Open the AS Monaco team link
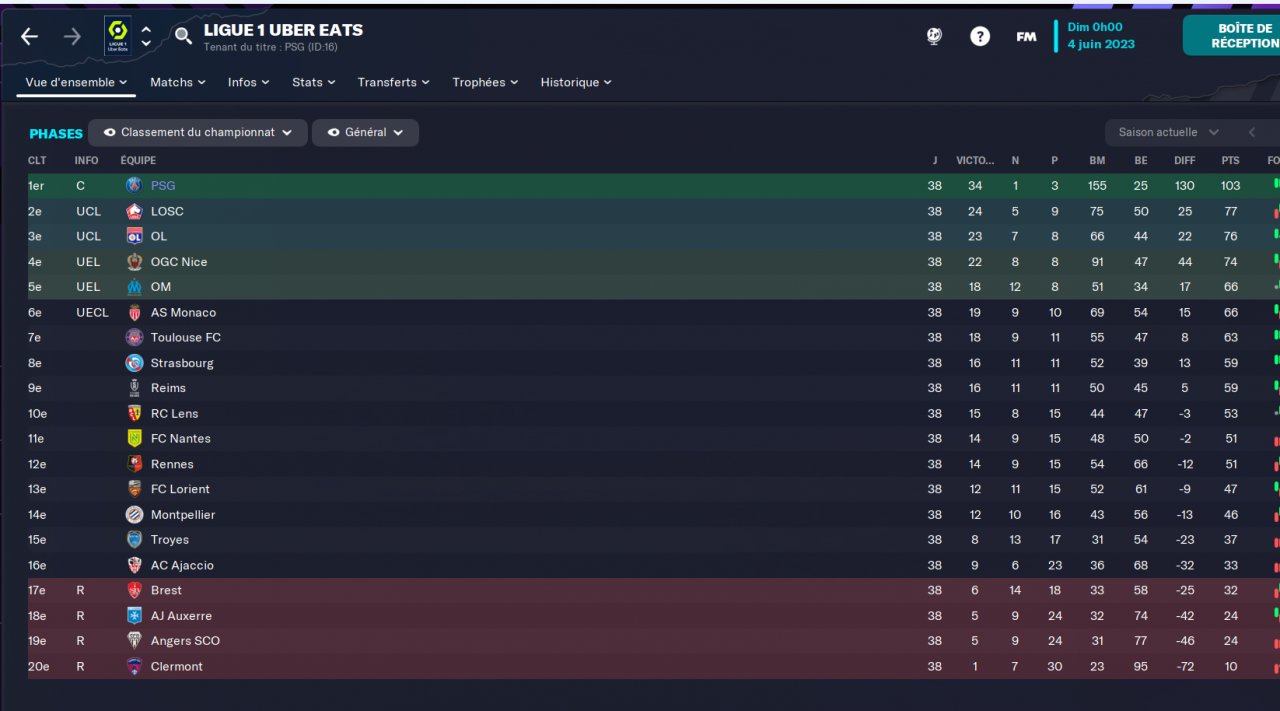1280x711 pixels. click(x=183, y=313)
